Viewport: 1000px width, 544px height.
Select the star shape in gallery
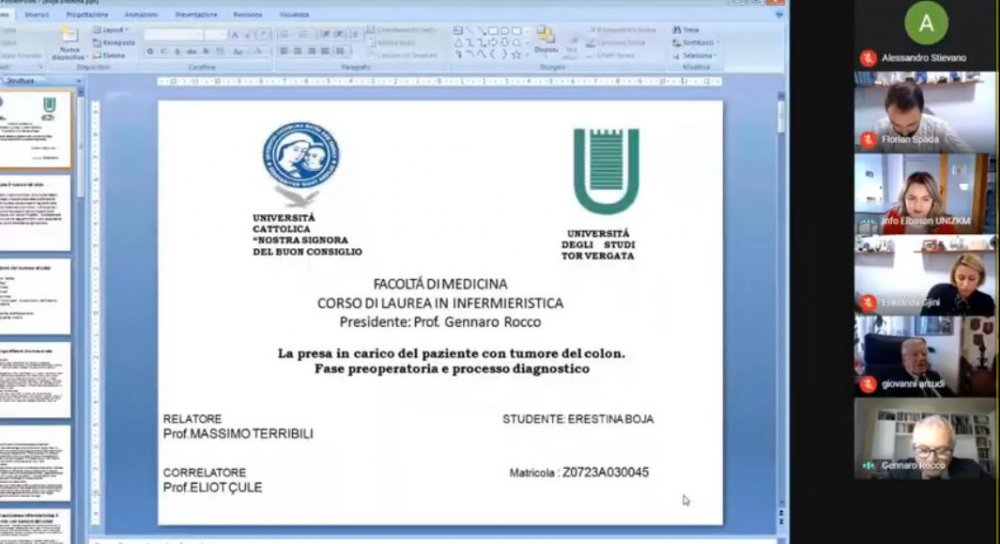[516, 55]
